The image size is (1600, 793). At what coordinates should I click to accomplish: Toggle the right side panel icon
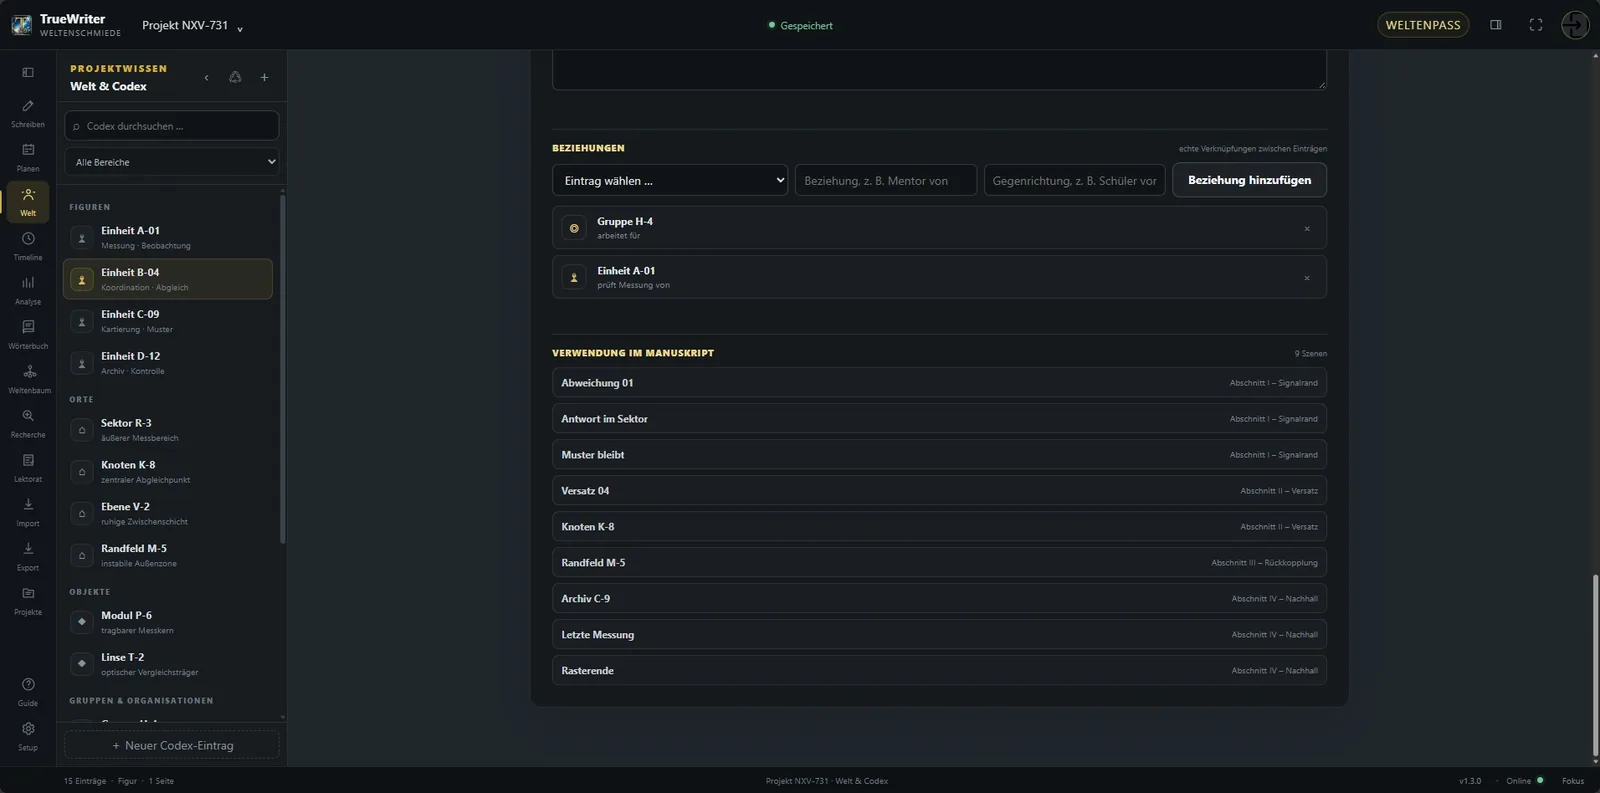pyautogui.click(x=1496, y=25)
